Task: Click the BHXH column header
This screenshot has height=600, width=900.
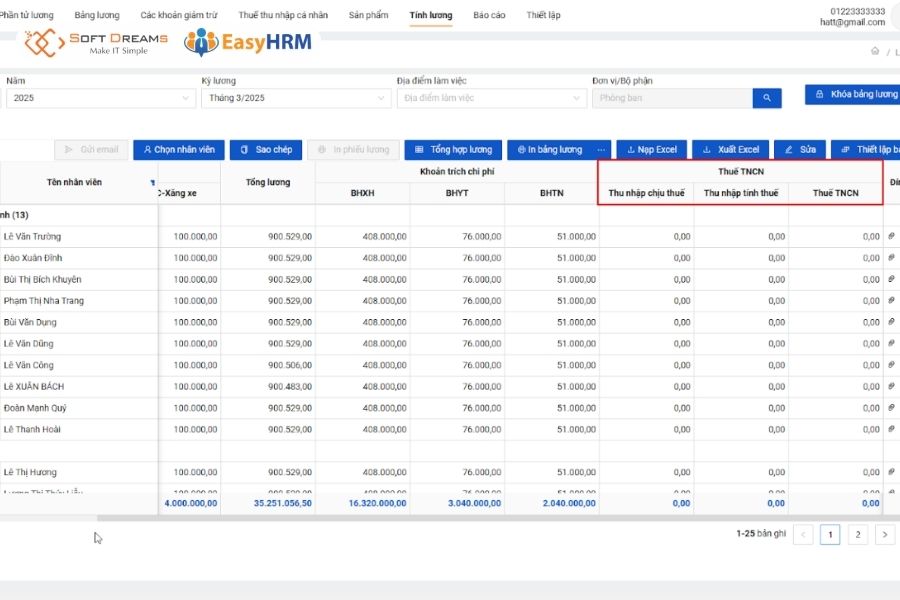Action: (363, 193)
